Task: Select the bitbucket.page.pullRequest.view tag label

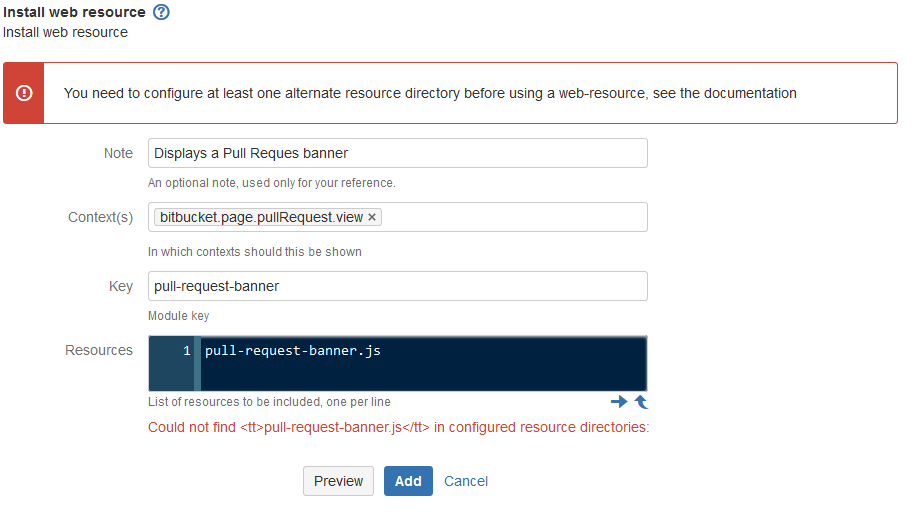Action: coord(262,217)
